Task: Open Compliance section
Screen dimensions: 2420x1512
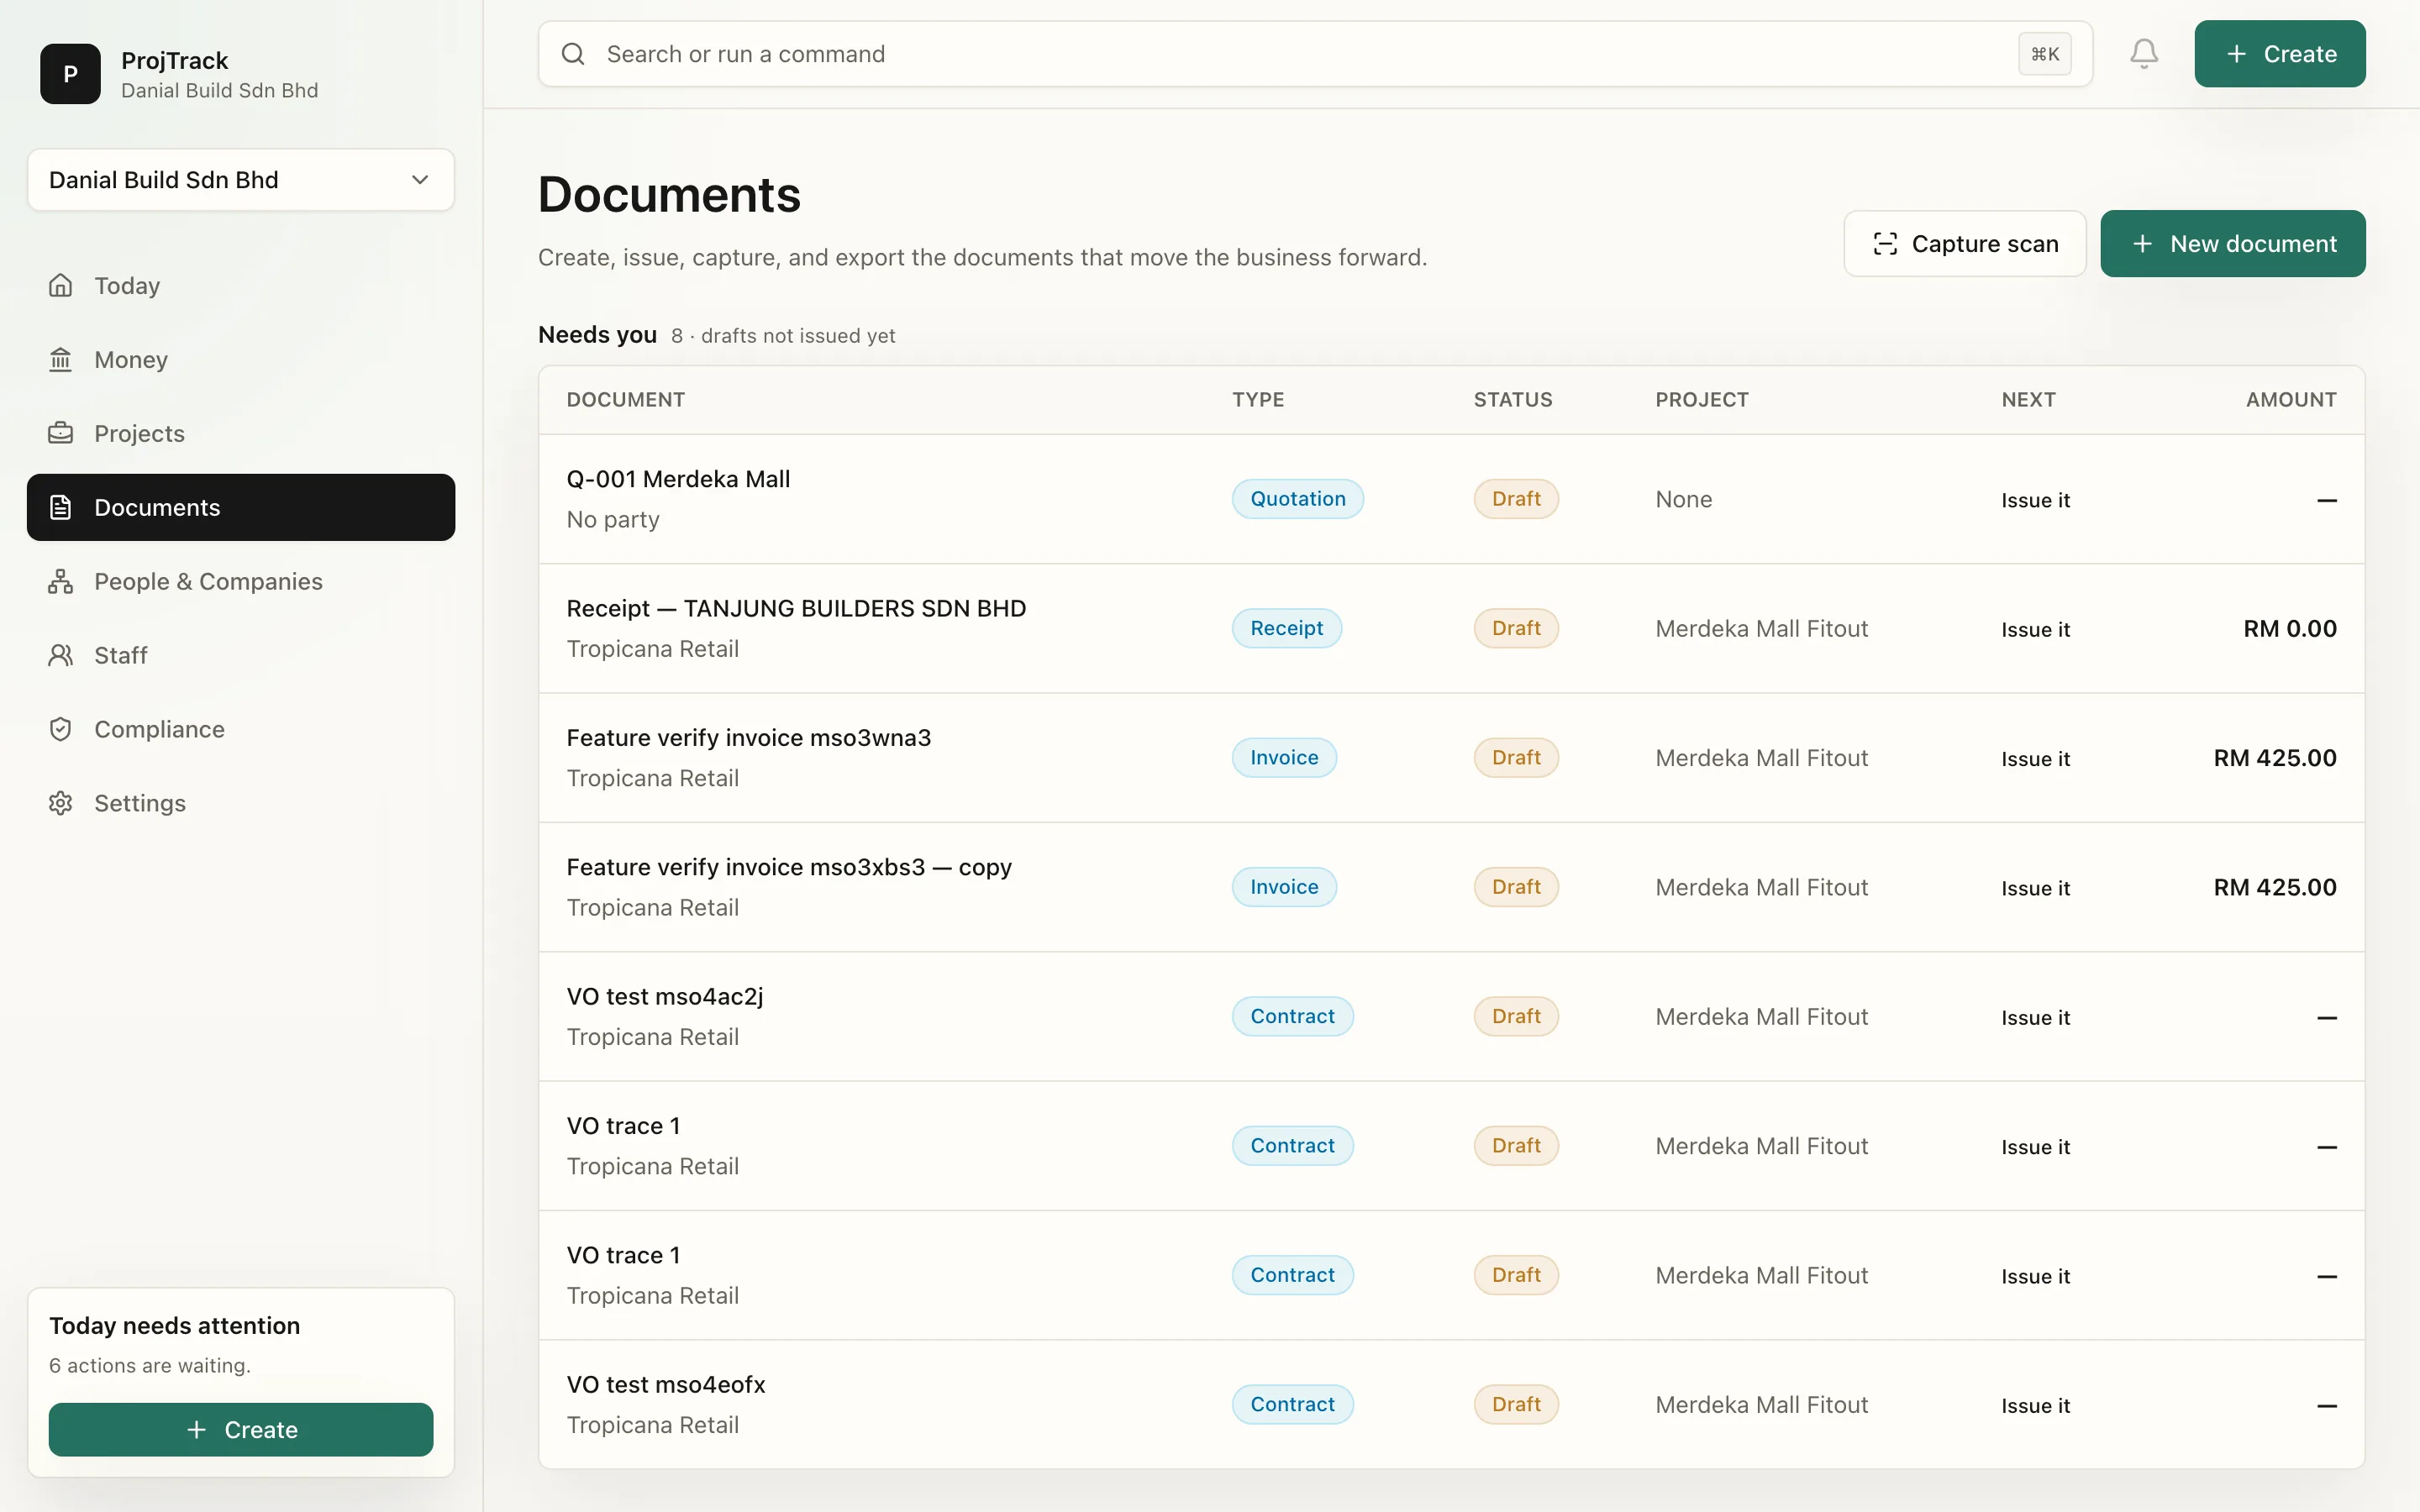Action: (241, 730)
